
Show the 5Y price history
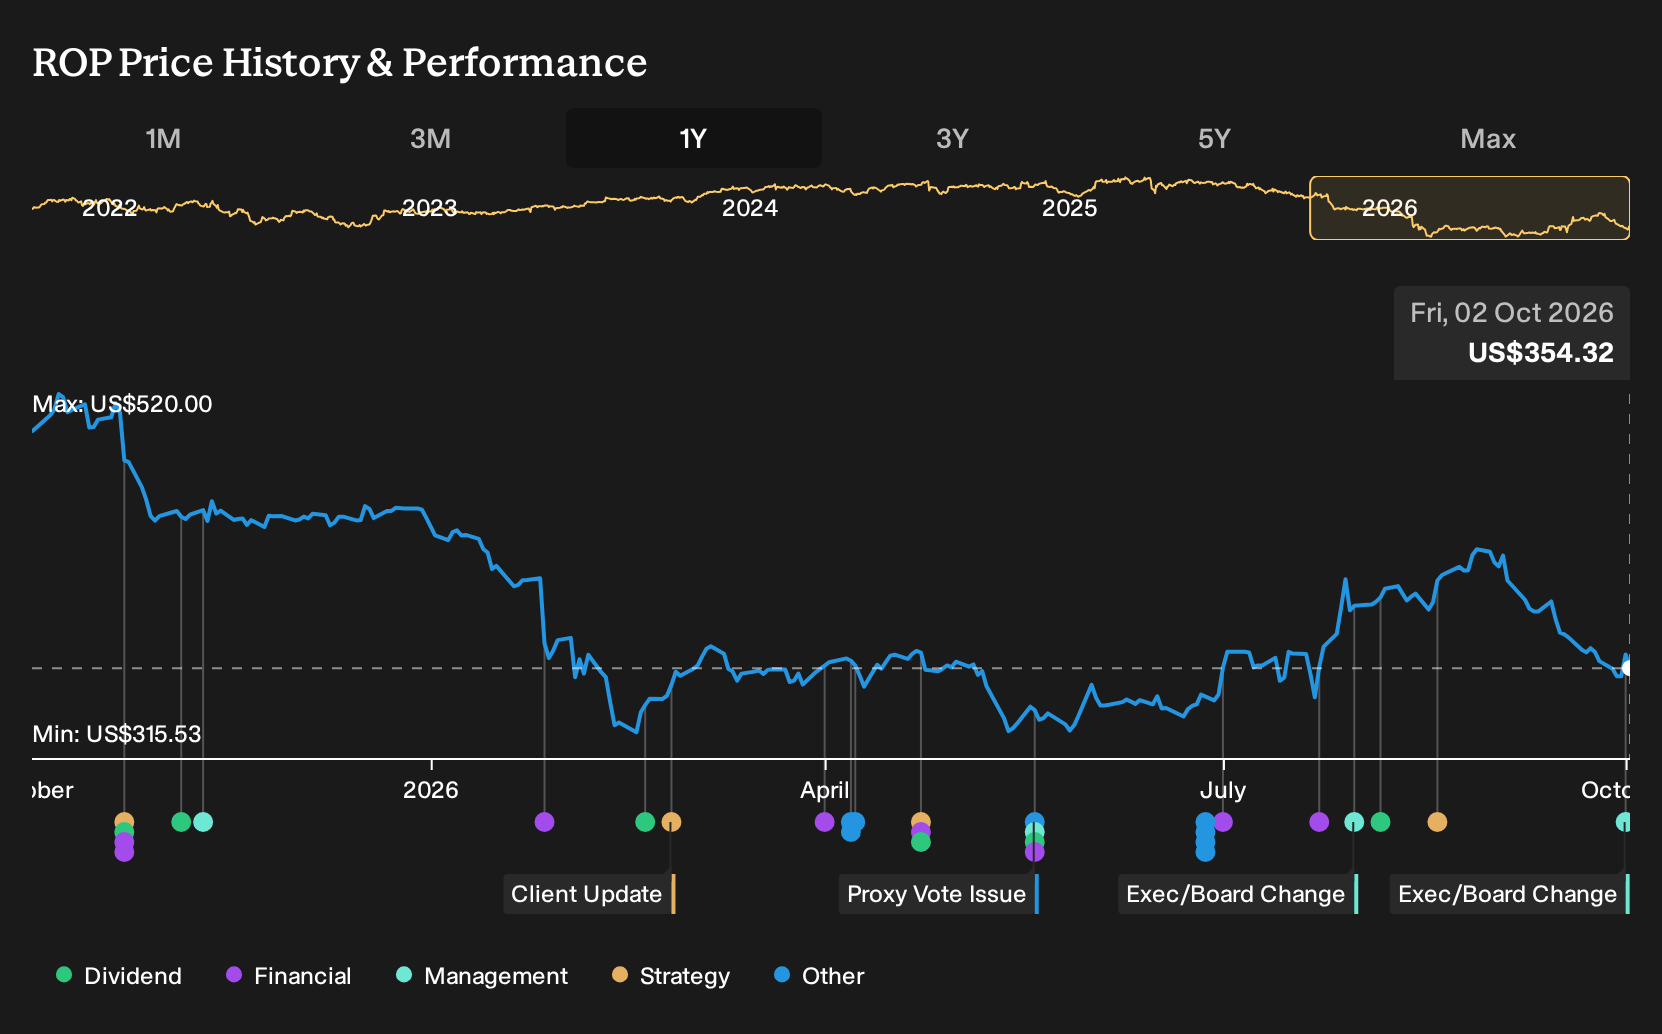[x=1214, y=138]
